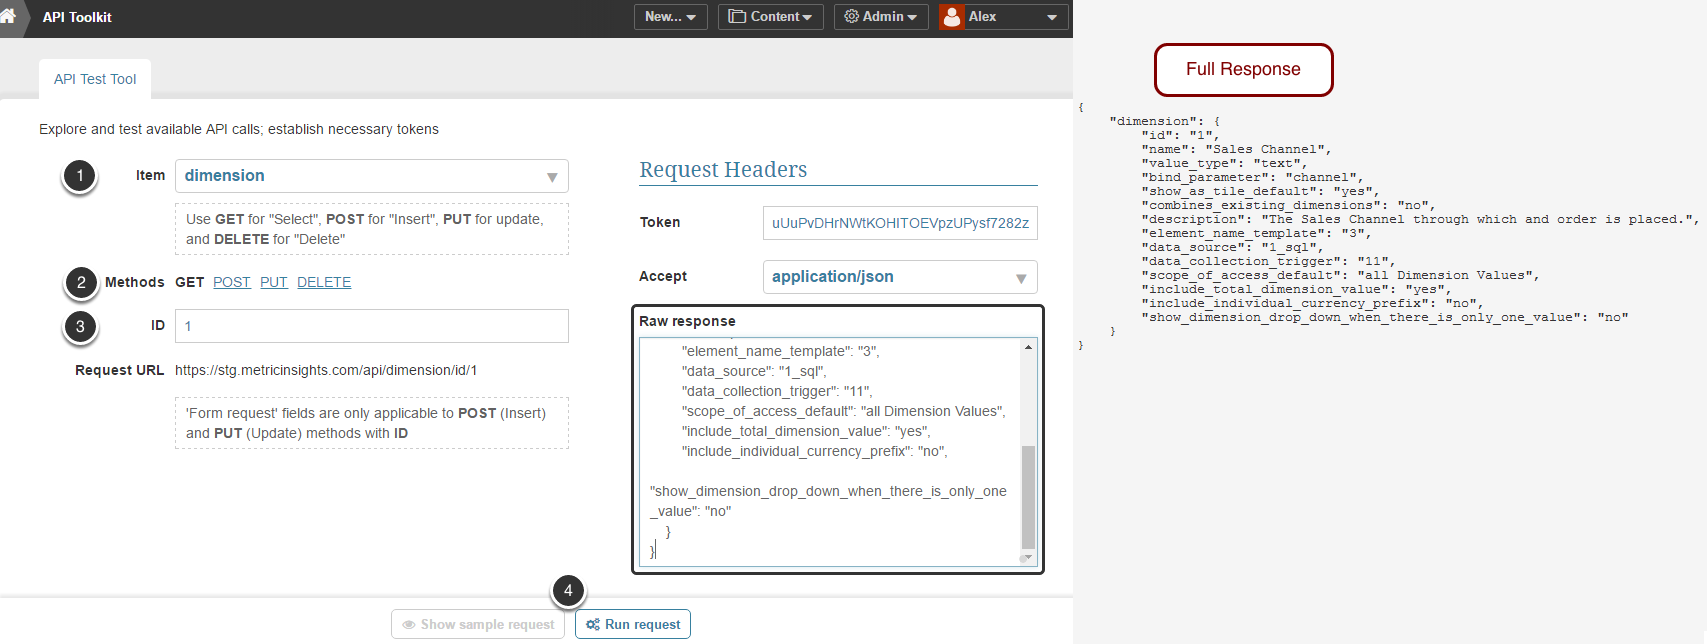Switch to the API Test Tool tab
Viewport: 1707px width, 644px height.
click(x=95, y=79)
